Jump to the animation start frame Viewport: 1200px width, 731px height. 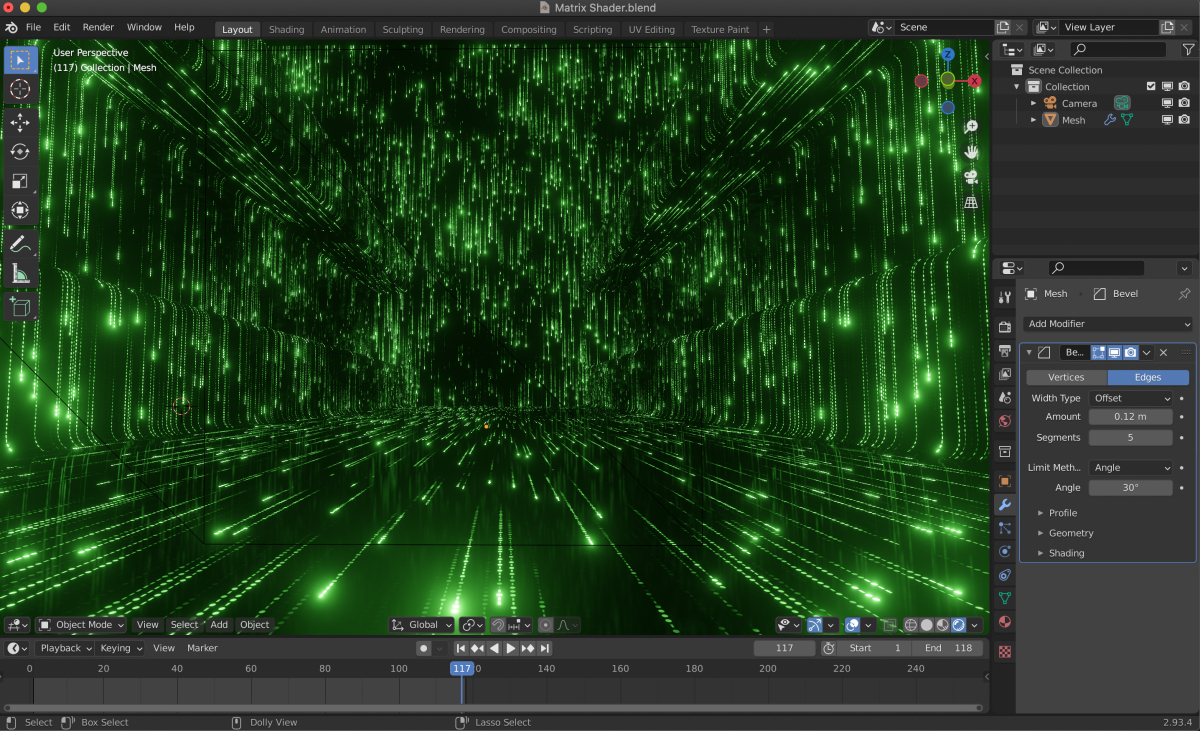pyautogui.click(x=461, y=648)
